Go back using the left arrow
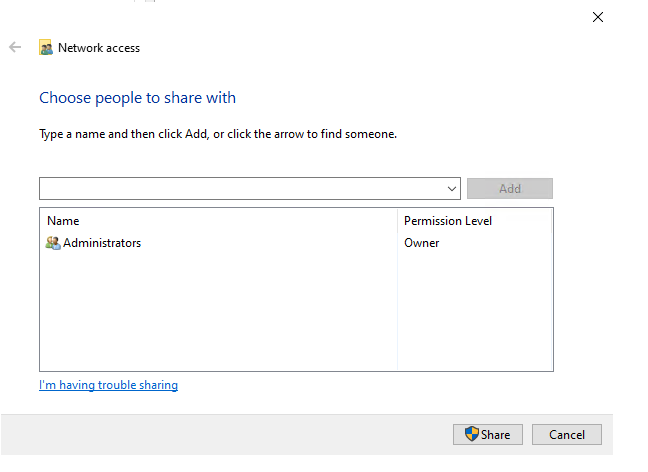 15,47
